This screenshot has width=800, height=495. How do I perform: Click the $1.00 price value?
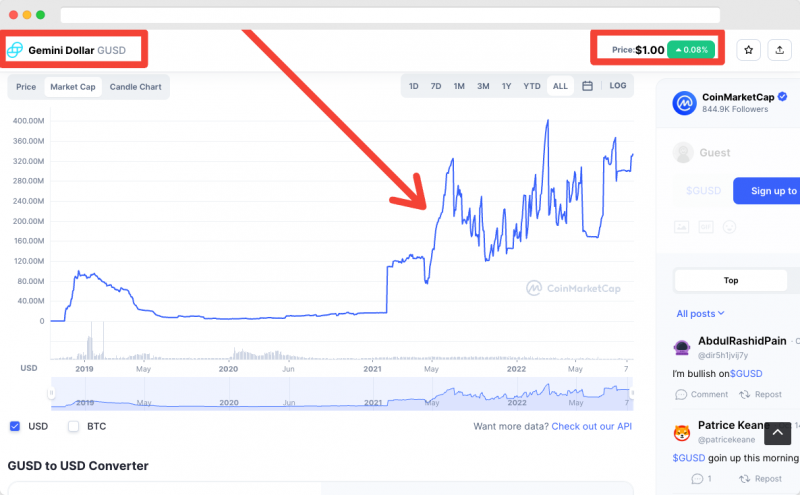coord(649,50)
